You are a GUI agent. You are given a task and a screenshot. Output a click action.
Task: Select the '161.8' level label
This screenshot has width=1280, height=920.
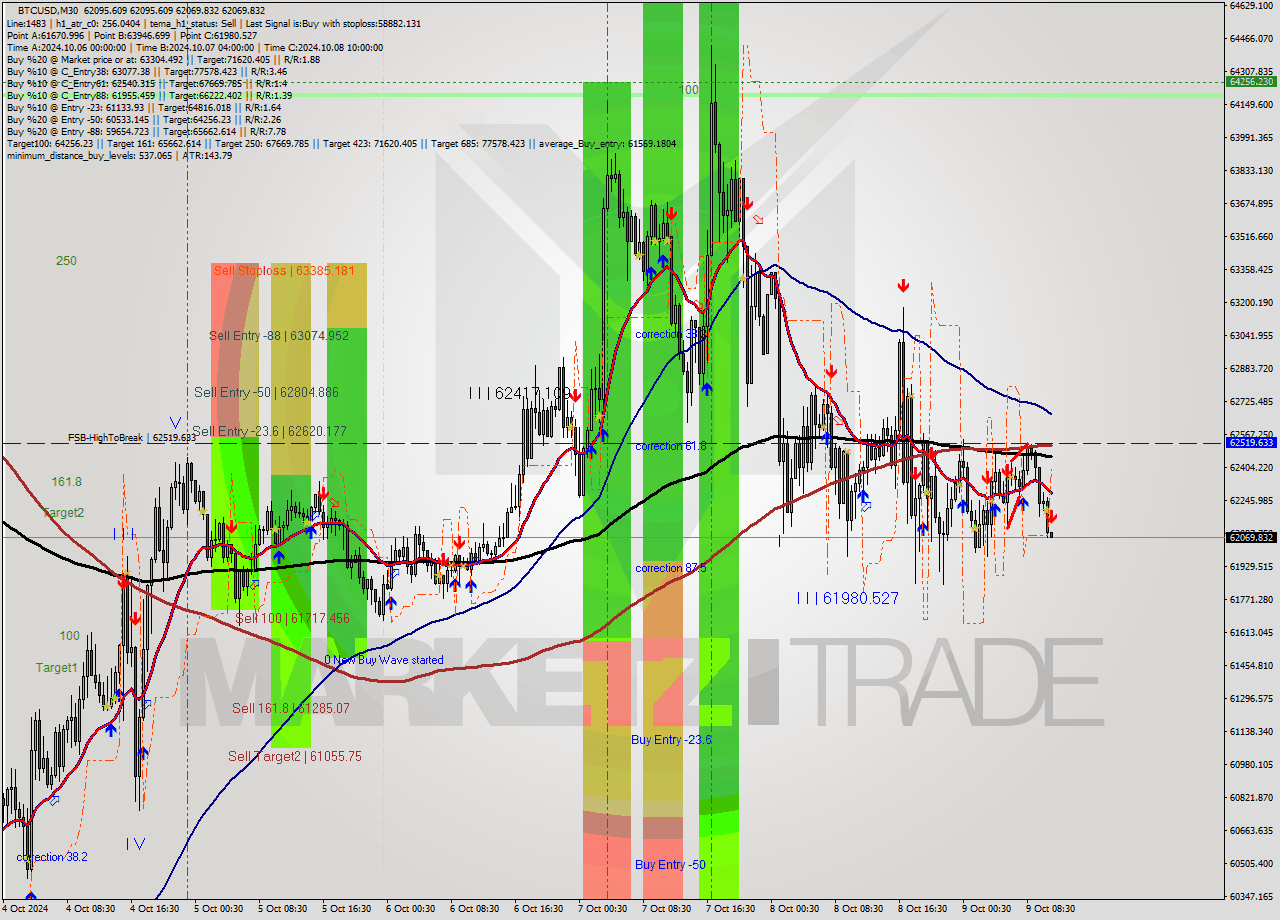(x=67, y=482)
